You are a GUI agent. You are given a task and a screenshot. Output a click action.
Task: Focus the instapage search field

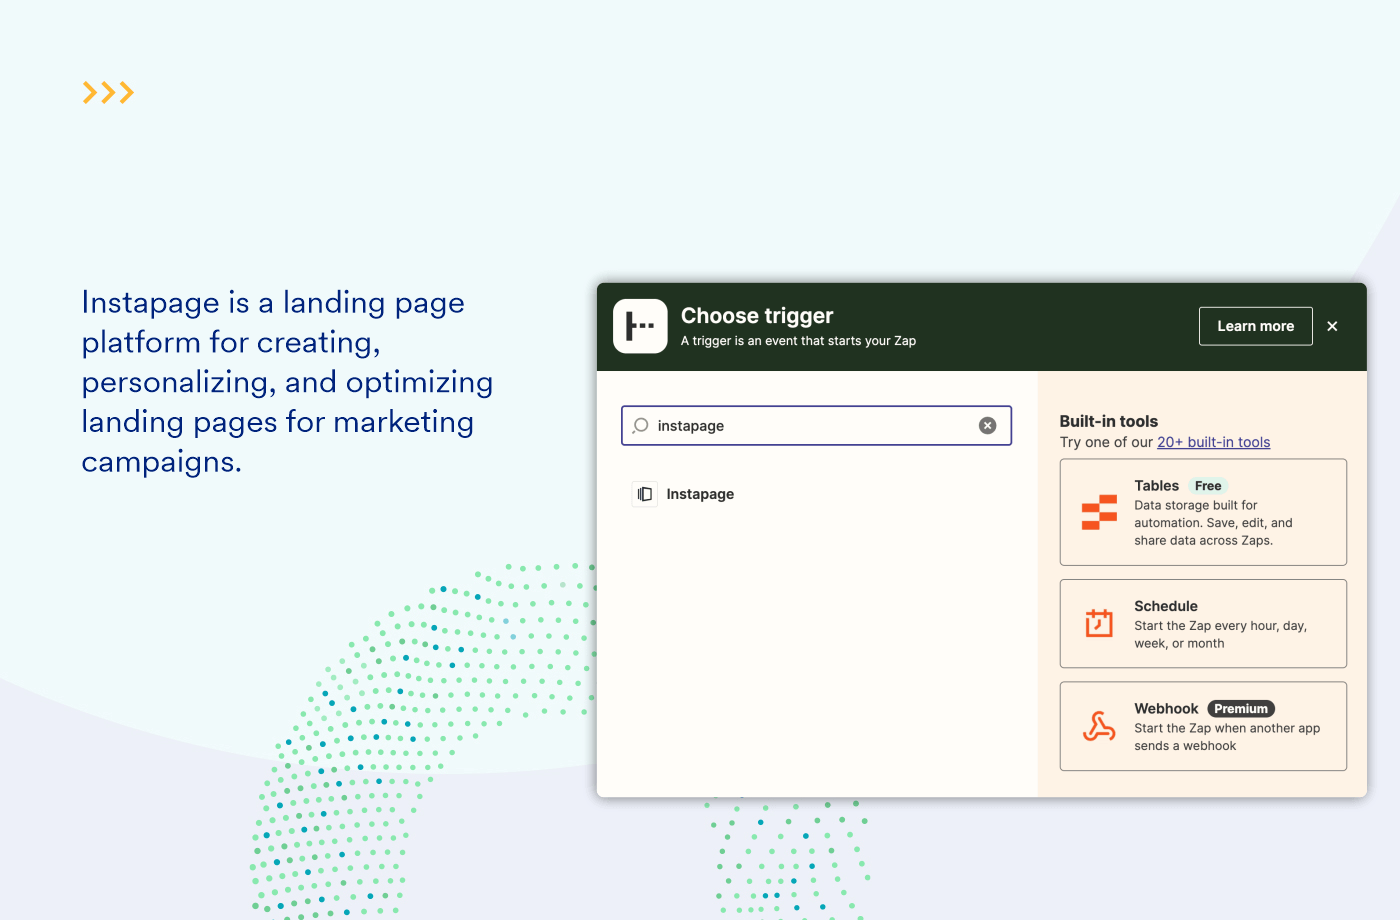(816, 425)
